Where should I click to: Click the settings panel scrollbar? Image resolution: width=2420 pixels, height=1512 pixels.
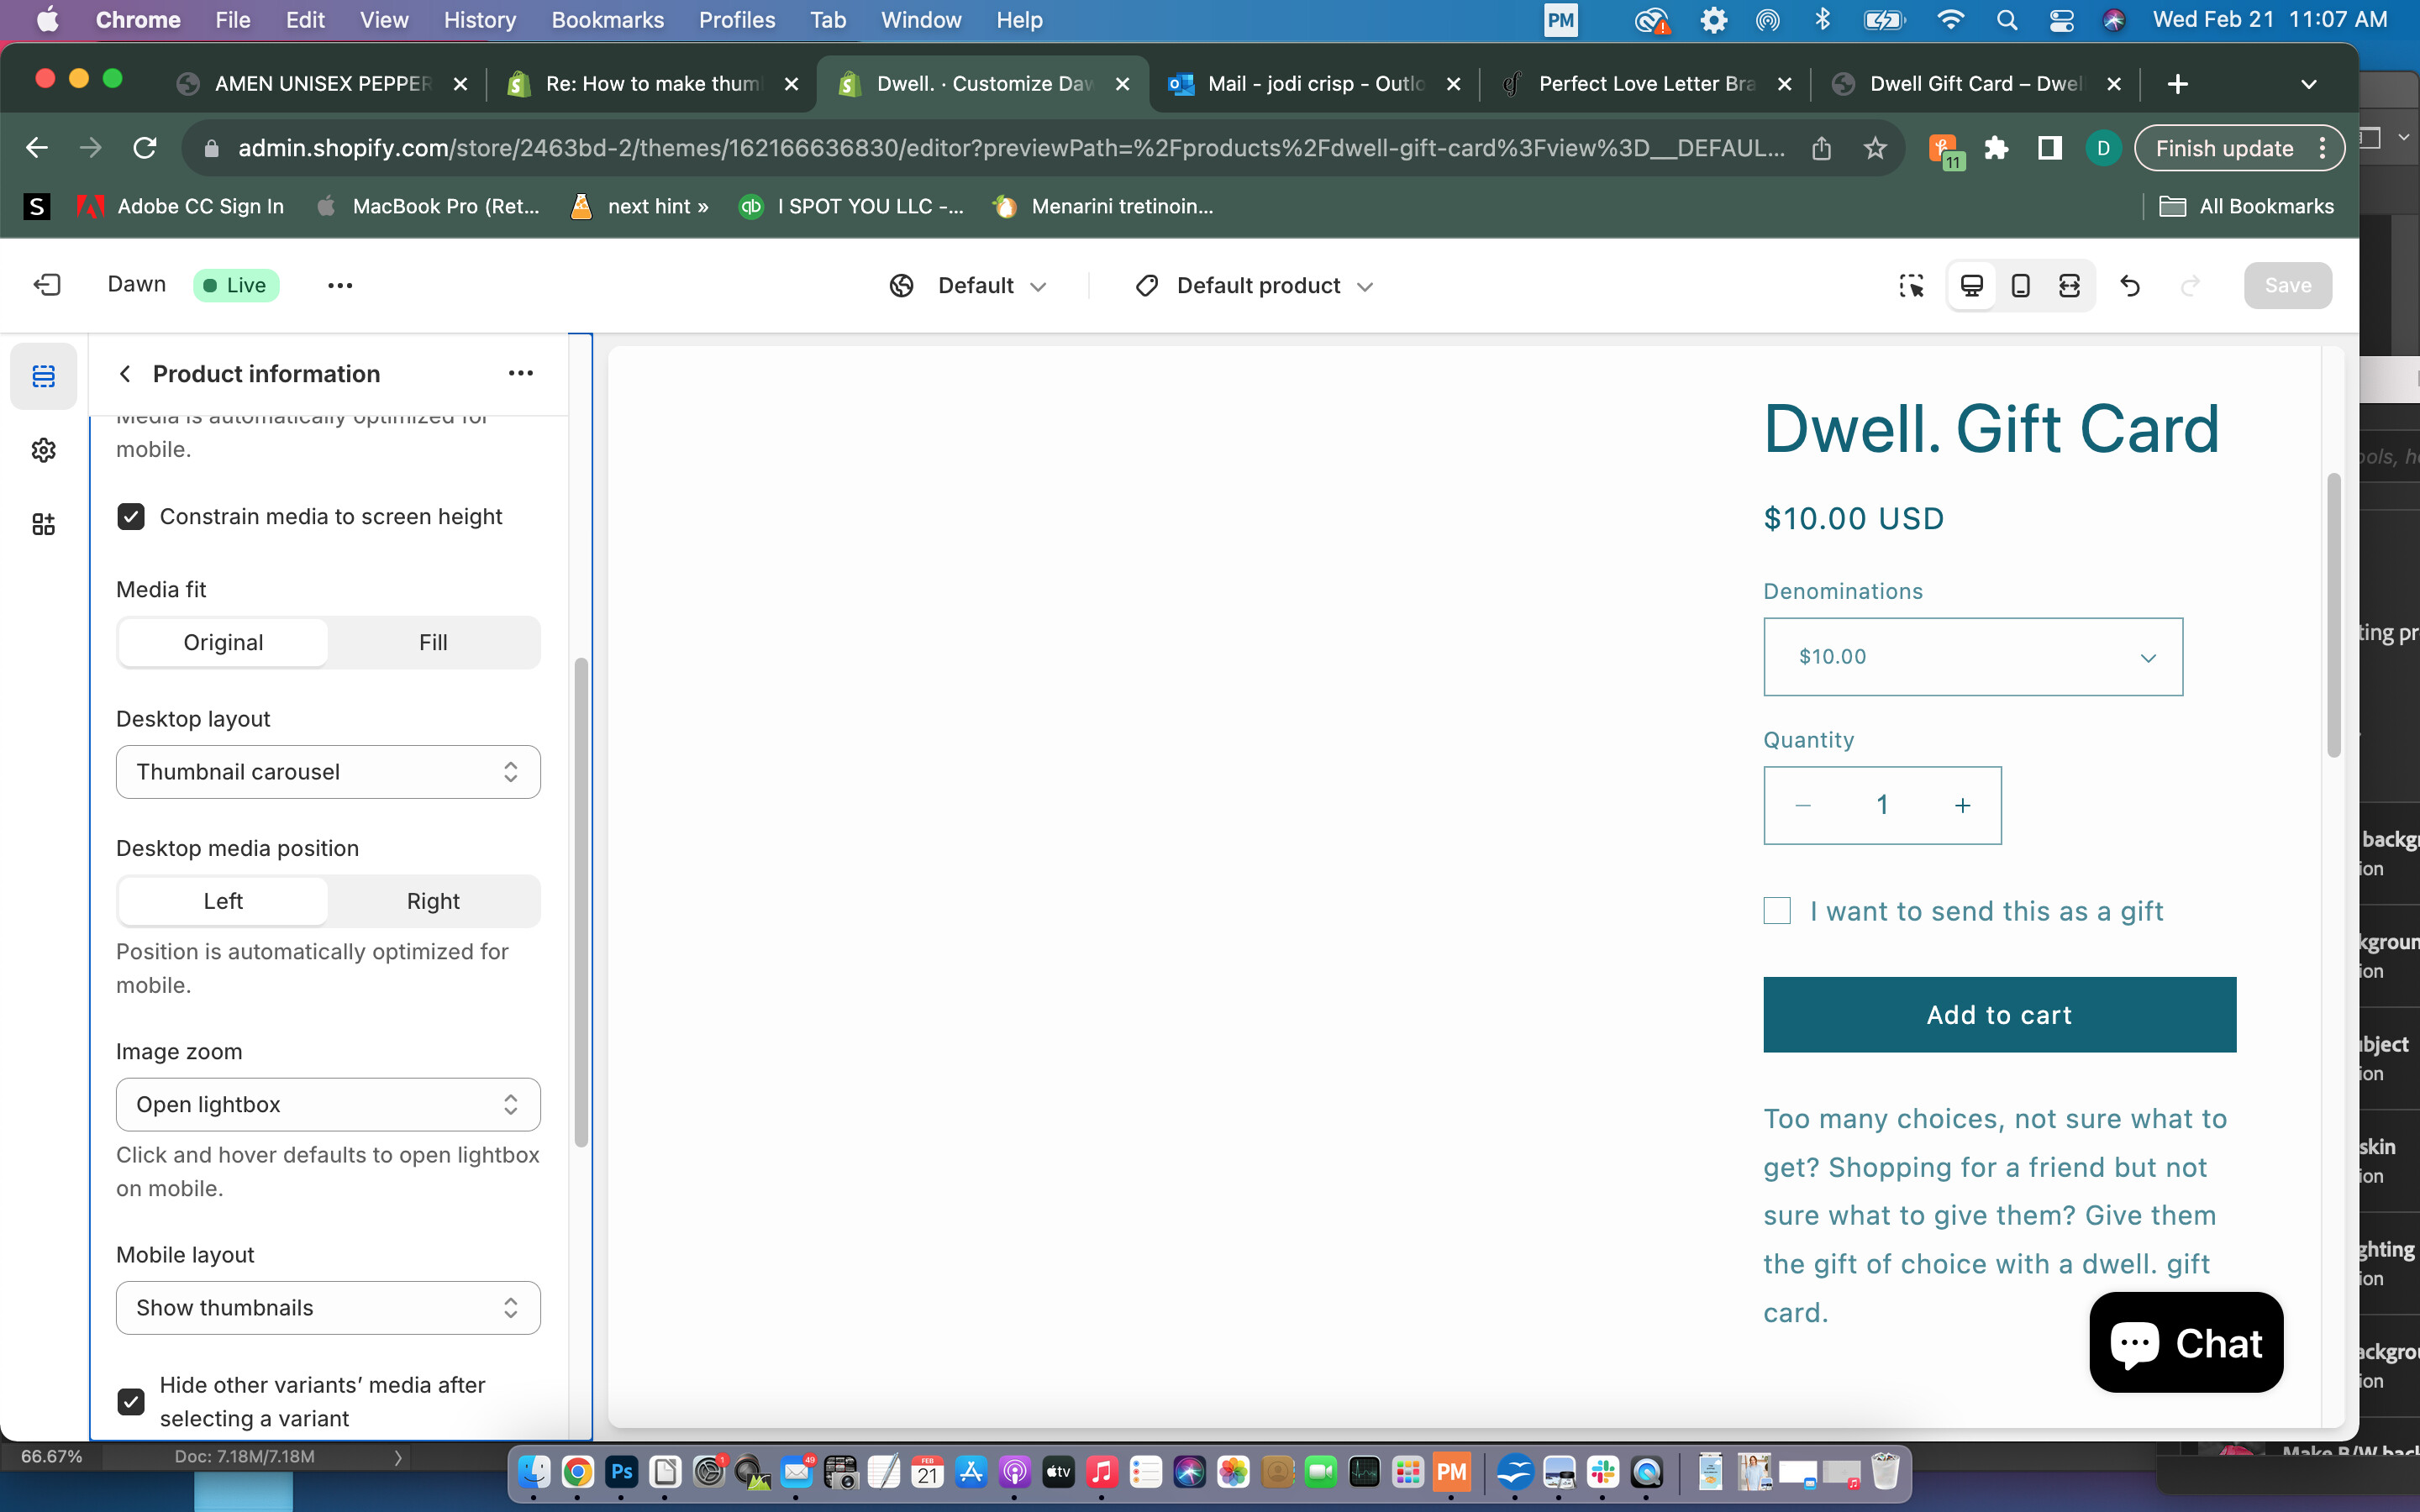click(581, 900)
